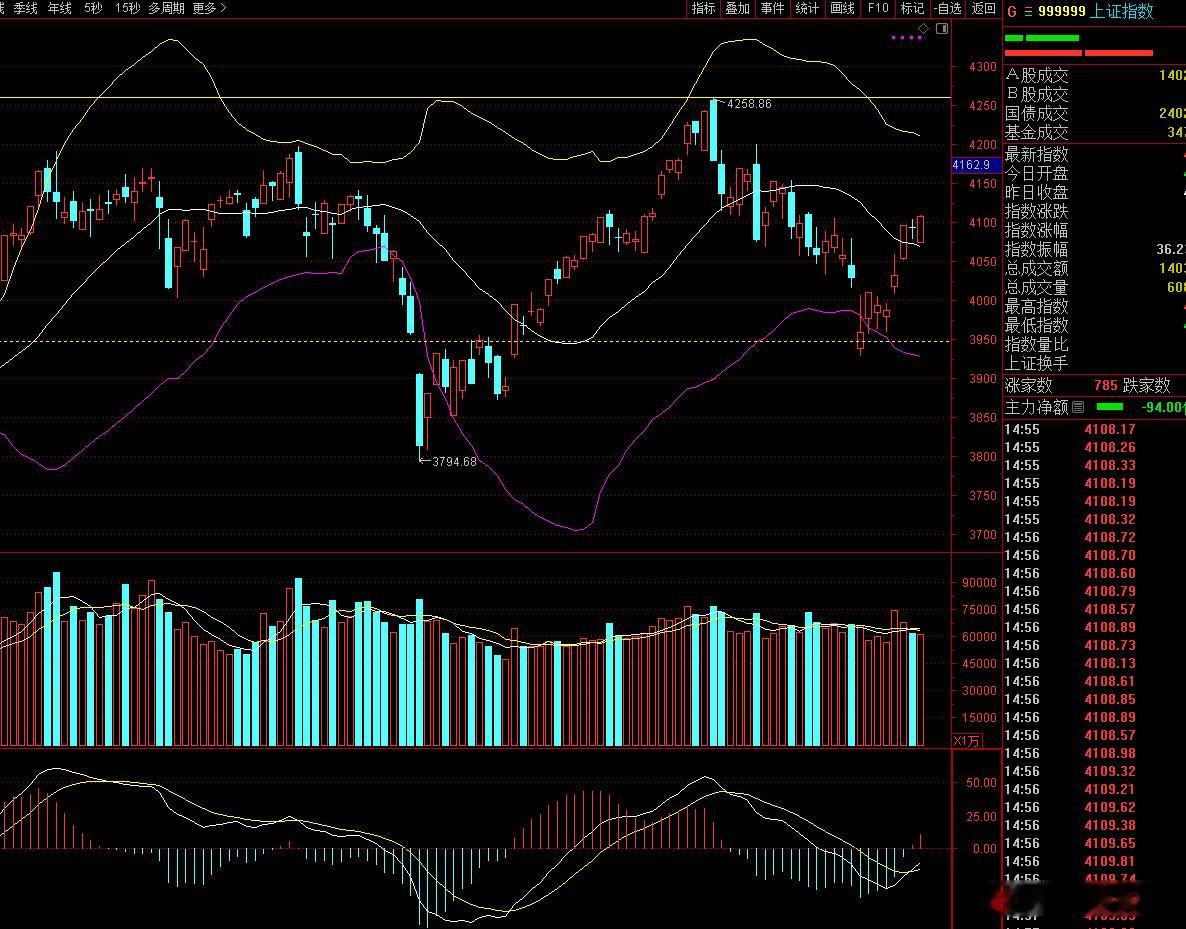The width and height of the screenshot is (1186, 929).
Task: Click the green bar under the 999999 title
Action: tap(1042, 38)
